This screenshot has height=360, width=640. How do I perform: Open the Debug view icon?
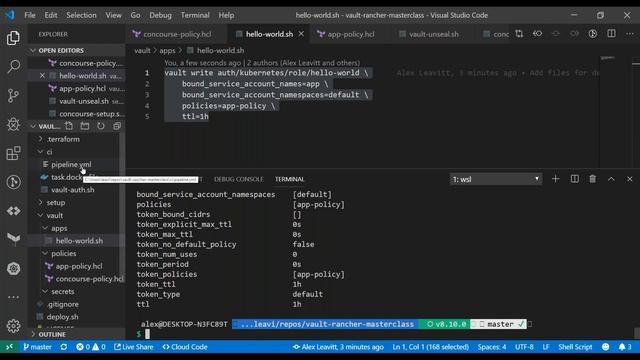pos(13,124)
